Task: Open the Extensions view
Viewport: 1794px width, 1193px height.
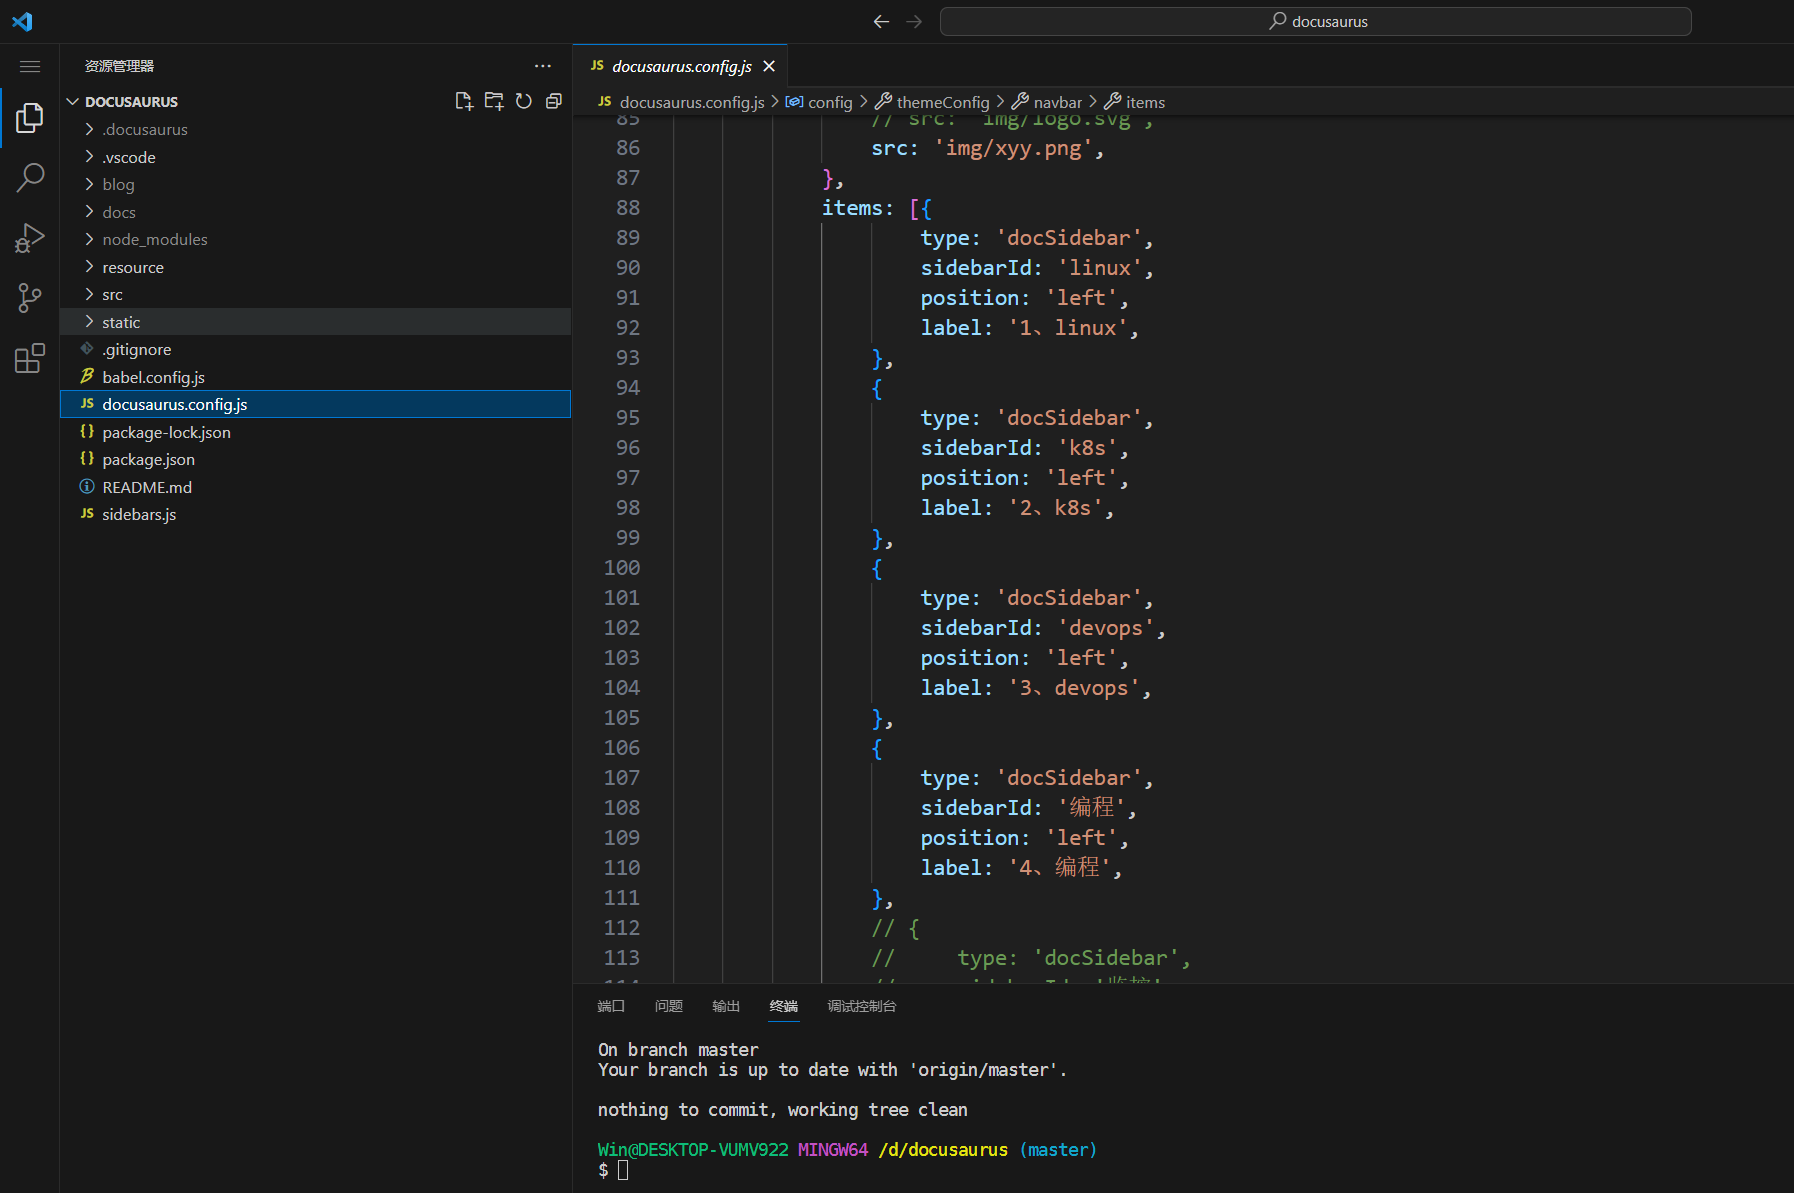Action: [x=30, y=358]
